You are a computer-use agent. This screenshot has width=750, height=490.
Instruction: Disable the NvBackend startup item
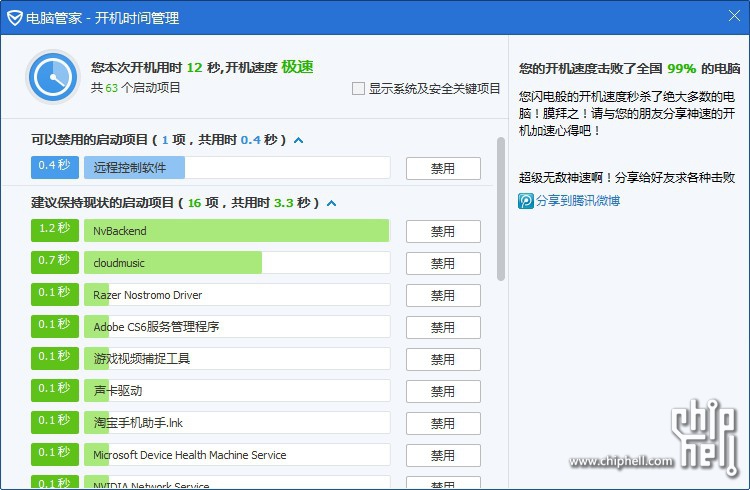click(x=443, y=232)
